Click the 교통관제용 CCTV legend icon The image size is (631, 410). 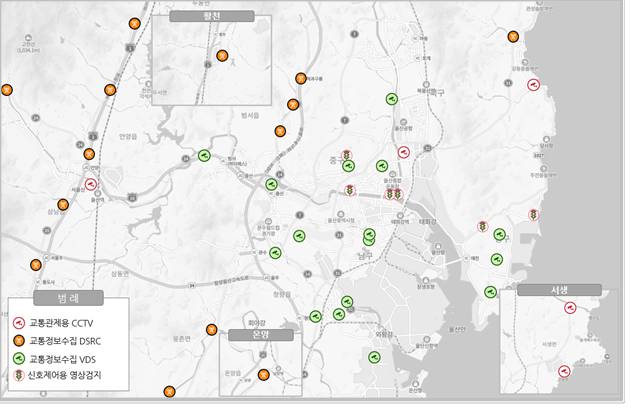coord(19,323)
